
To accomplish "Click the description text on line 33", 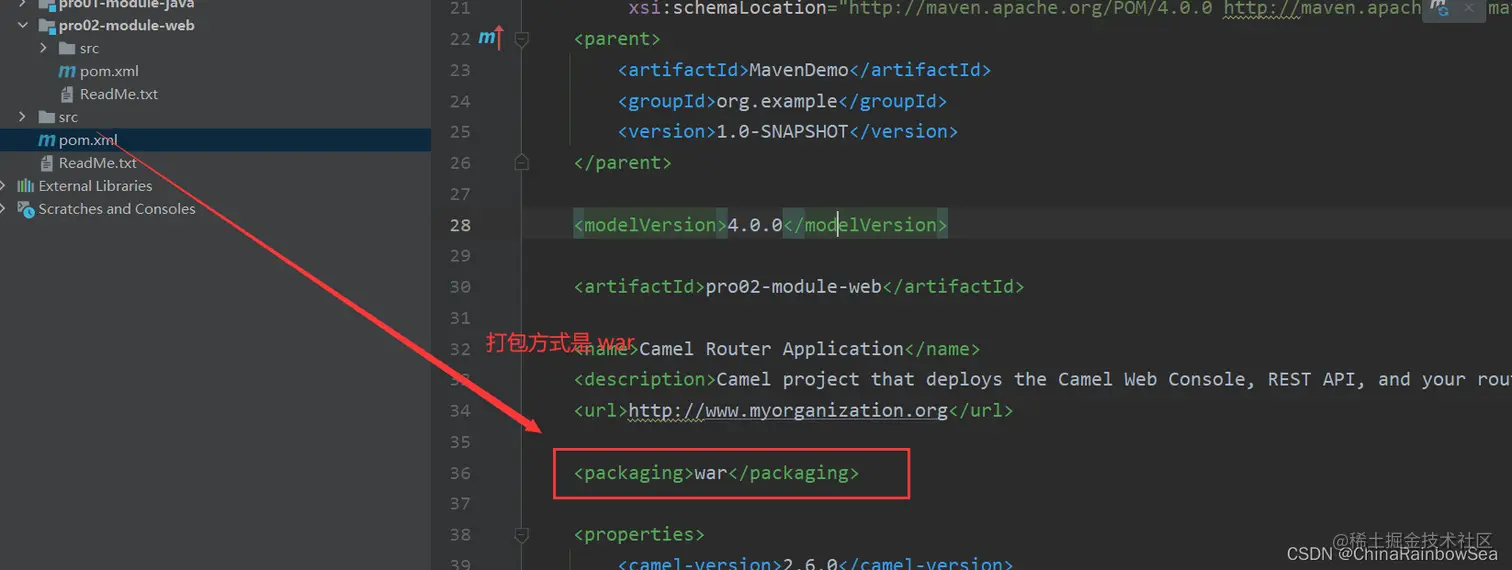I will tap(1114, 379).
